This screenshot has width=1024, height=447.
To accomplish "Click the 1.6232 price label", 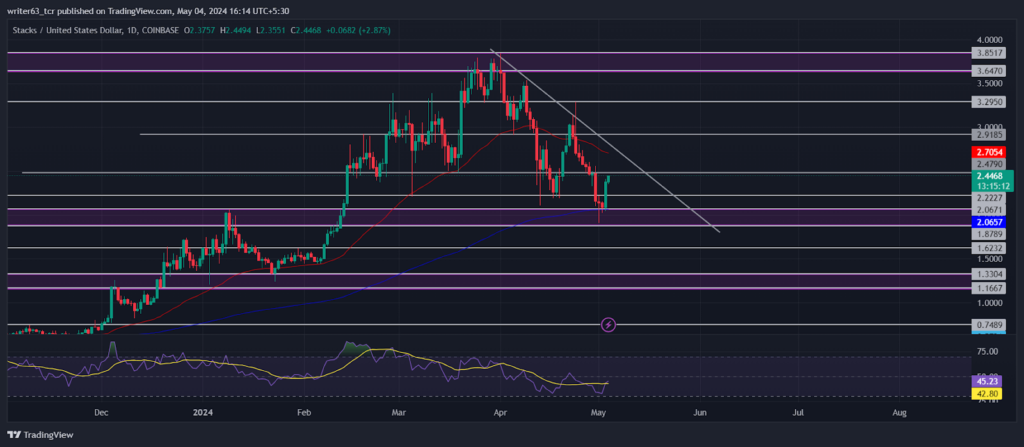I will 987,248.
